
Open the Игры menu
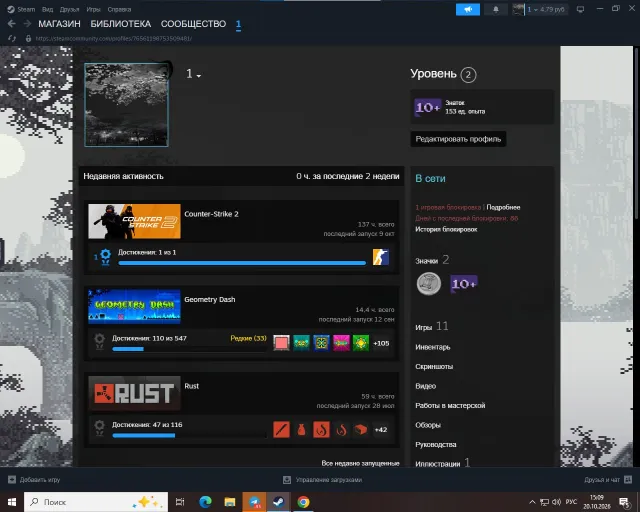point(93,9)
